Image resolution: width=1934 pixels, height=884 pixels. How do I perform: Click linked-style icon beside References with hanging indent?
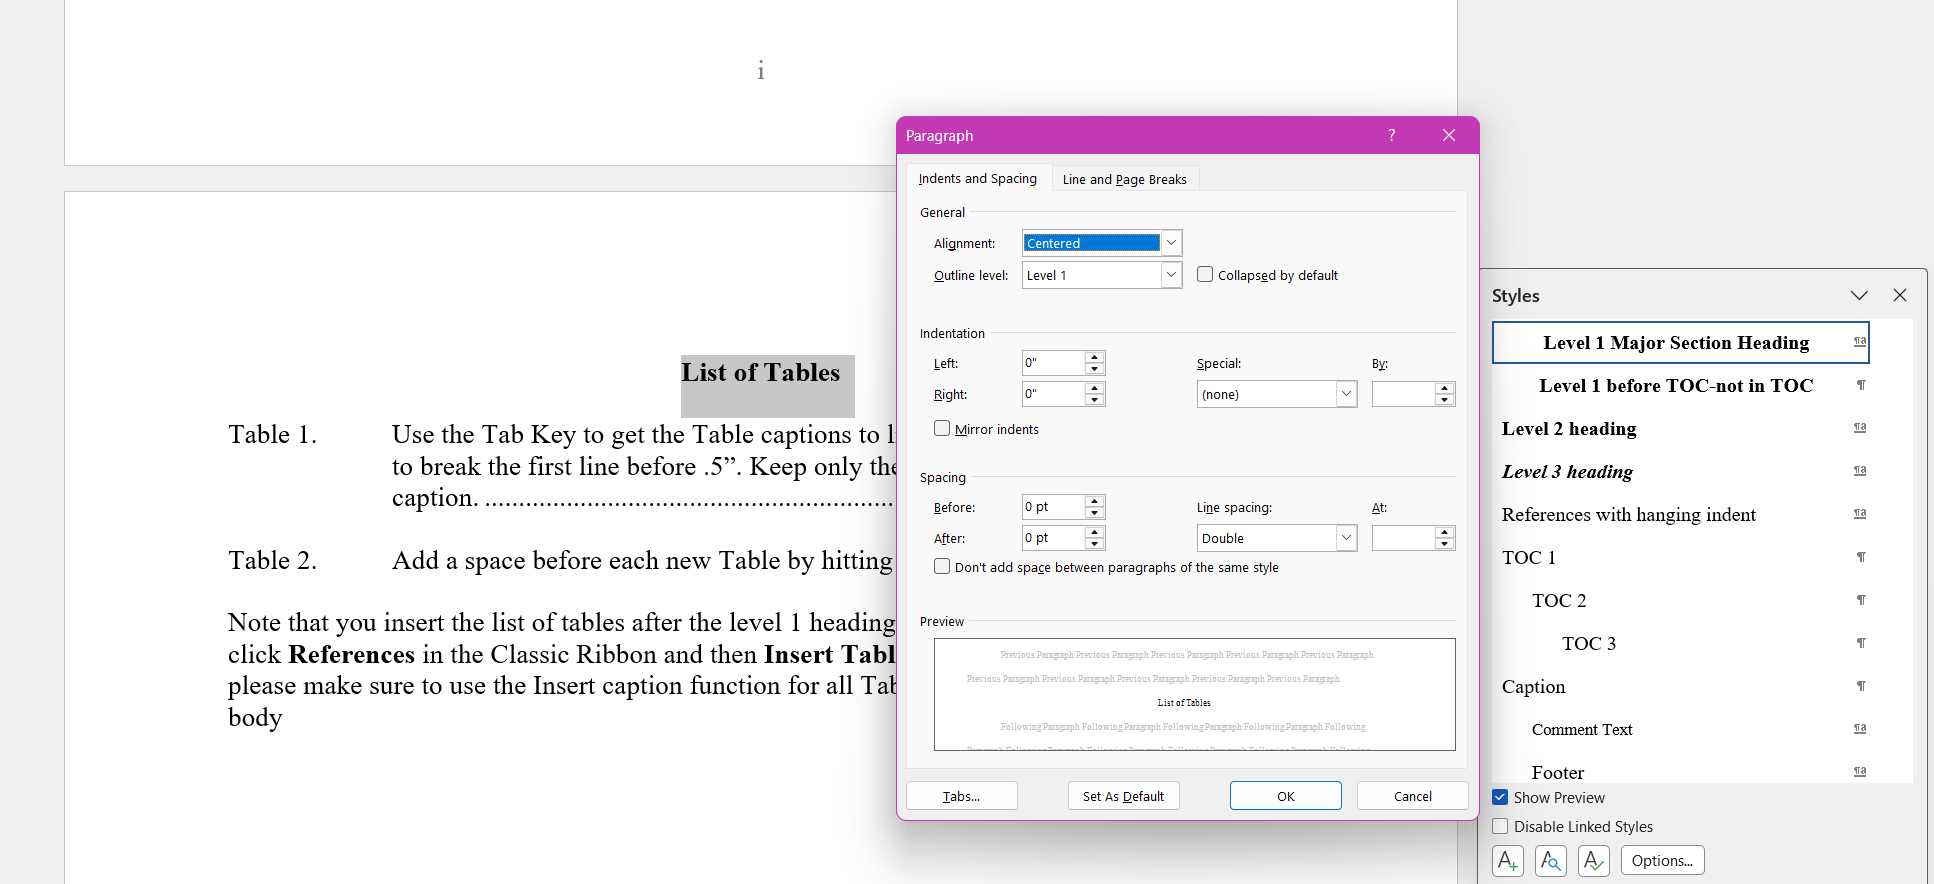(1860, 514)
